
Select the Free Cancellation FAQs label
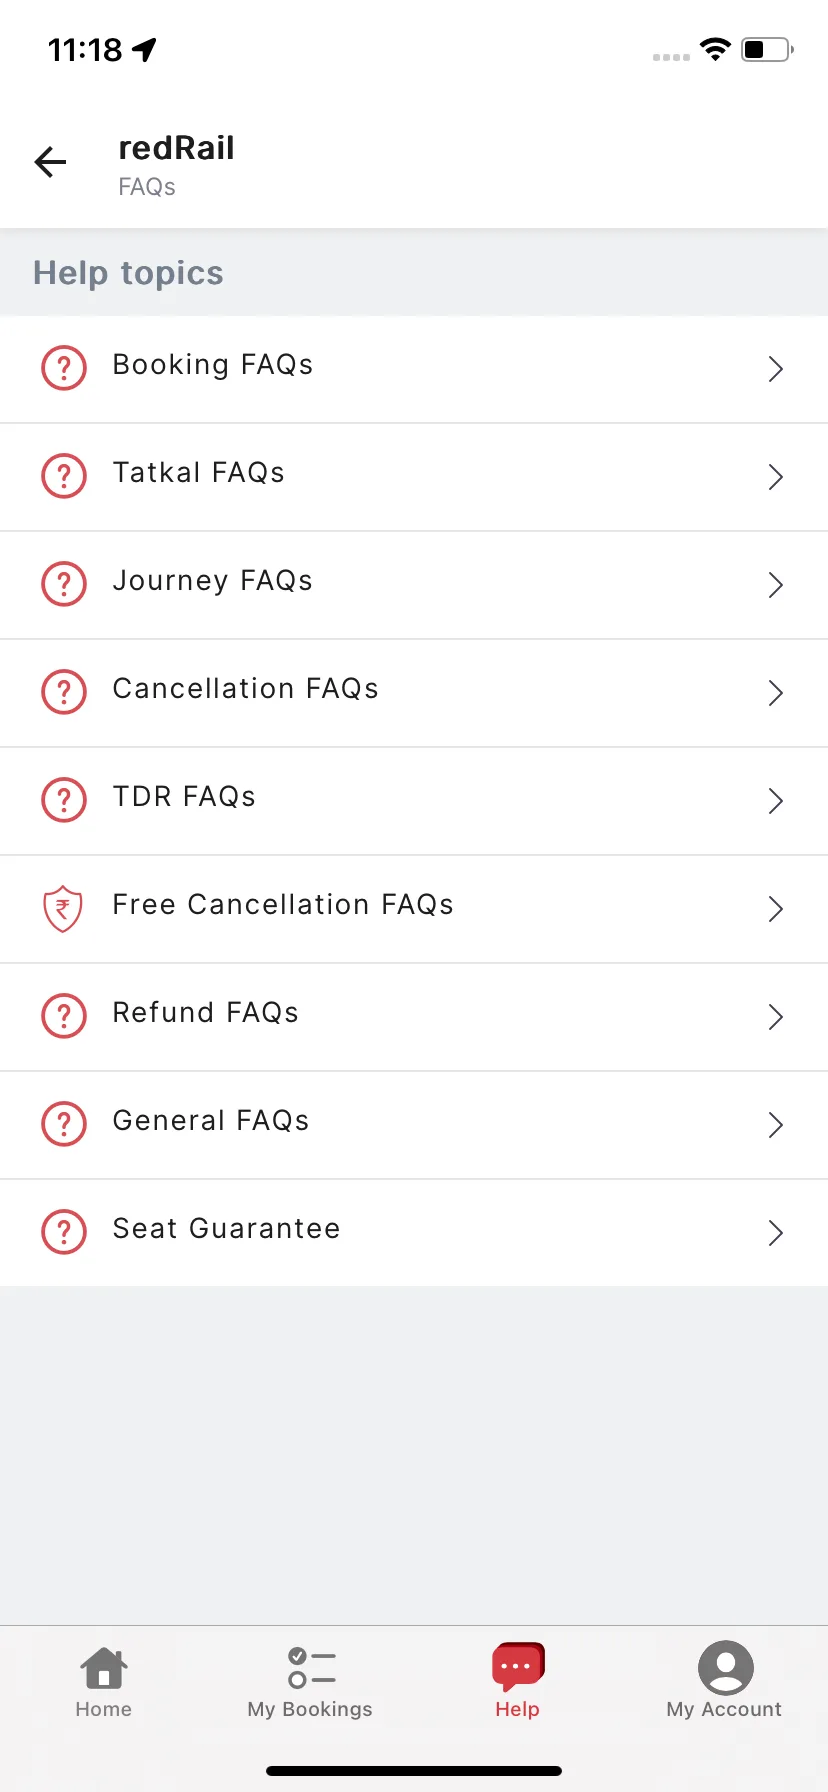283,905
